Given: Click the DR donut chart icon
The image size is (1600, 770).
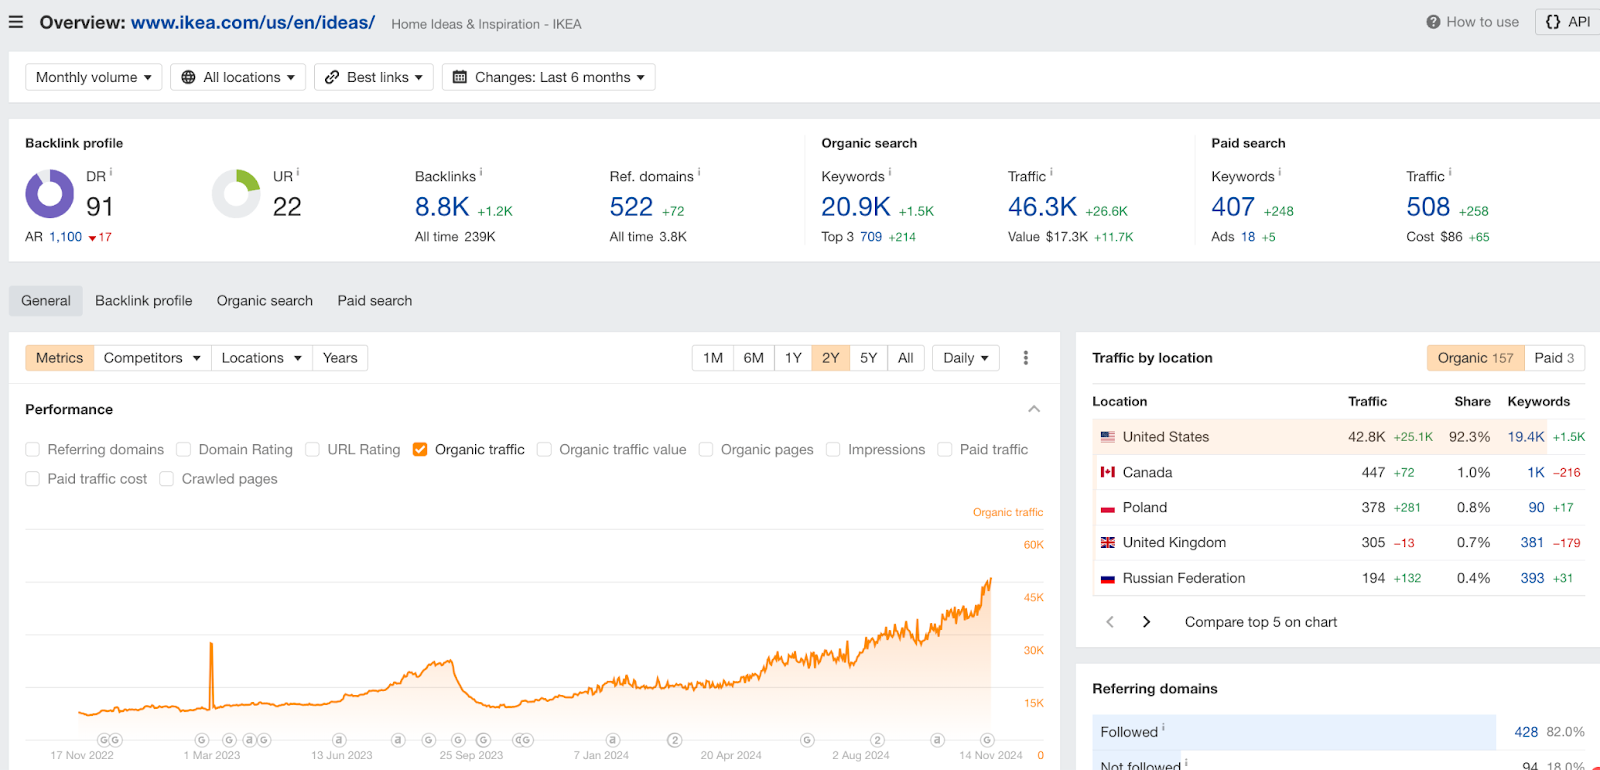Looking at the screenshot, I should [50, 194].
